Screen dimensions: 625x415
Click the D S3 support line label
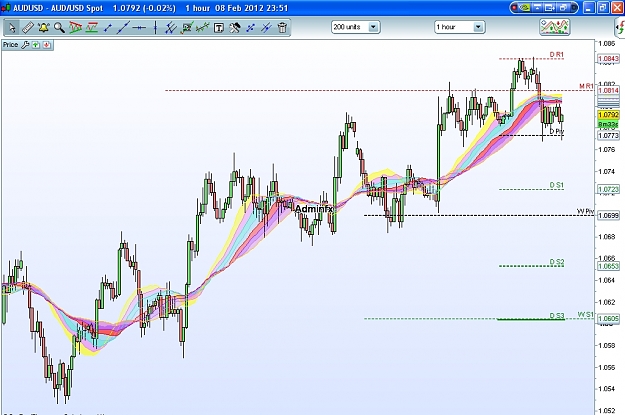click(556, 315)
